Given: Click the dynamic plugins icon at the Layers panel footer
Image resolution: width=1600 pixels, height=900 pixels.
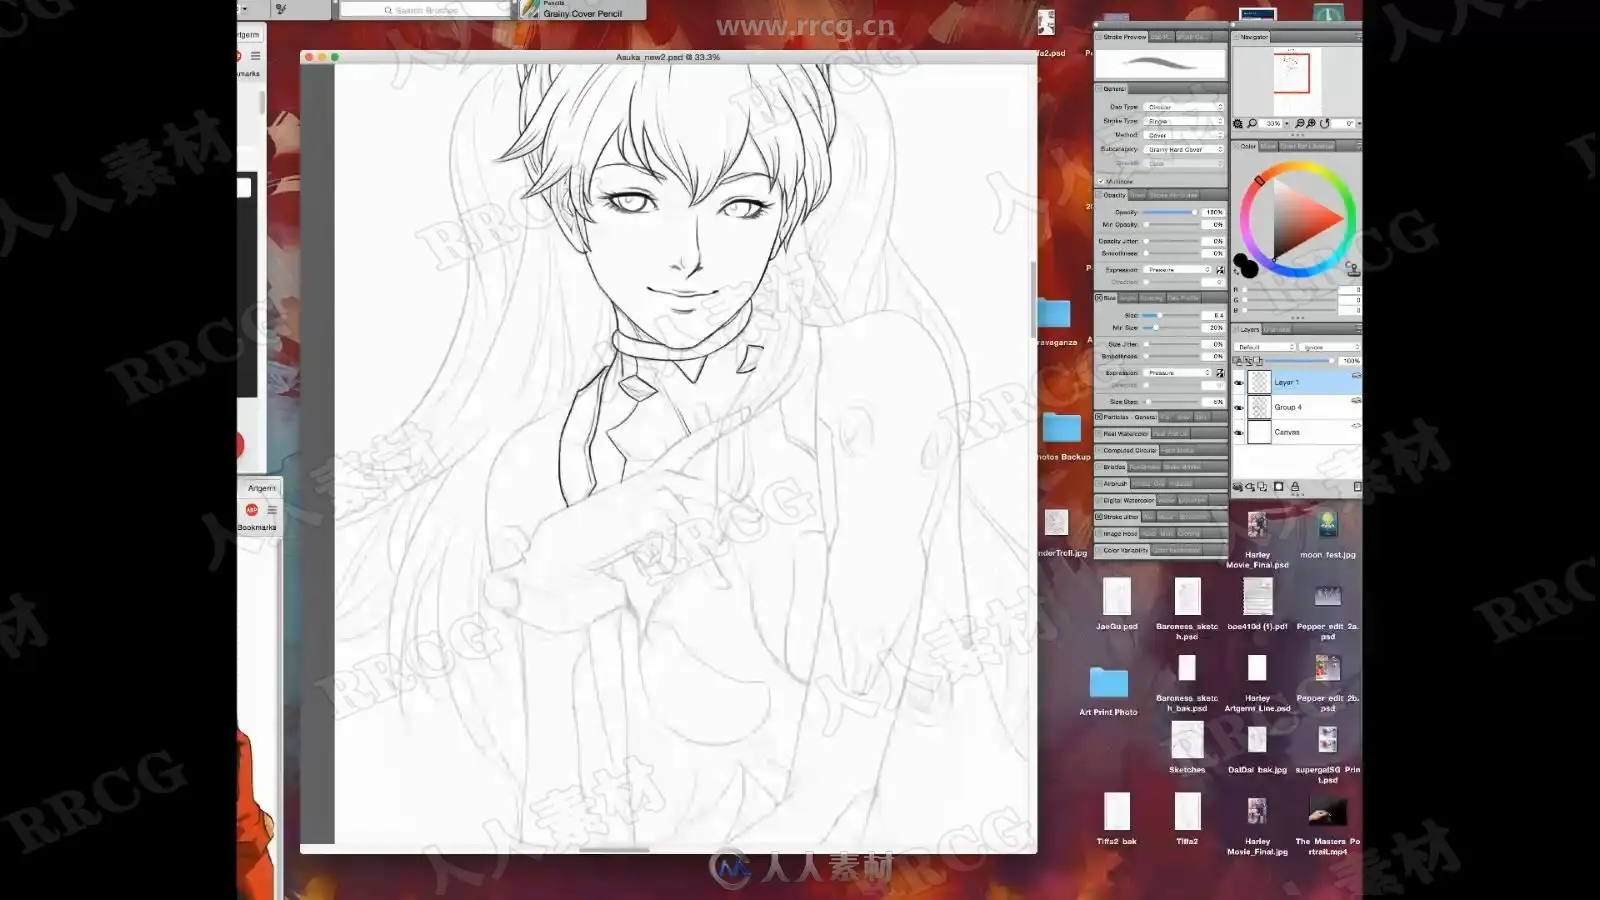Looking at the screenshot, I should coord(1250,487).
